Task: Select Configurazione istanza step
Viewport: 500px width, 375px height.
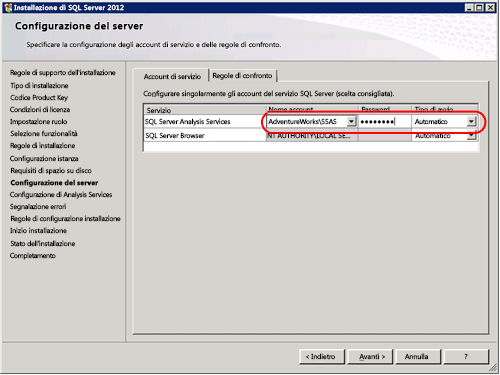Action: (44, 159)
